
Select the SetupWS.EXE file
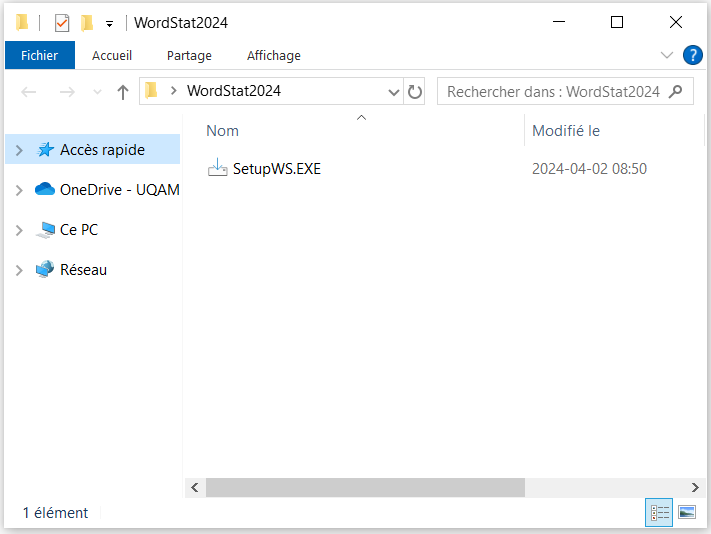click(x=276, y=169)
